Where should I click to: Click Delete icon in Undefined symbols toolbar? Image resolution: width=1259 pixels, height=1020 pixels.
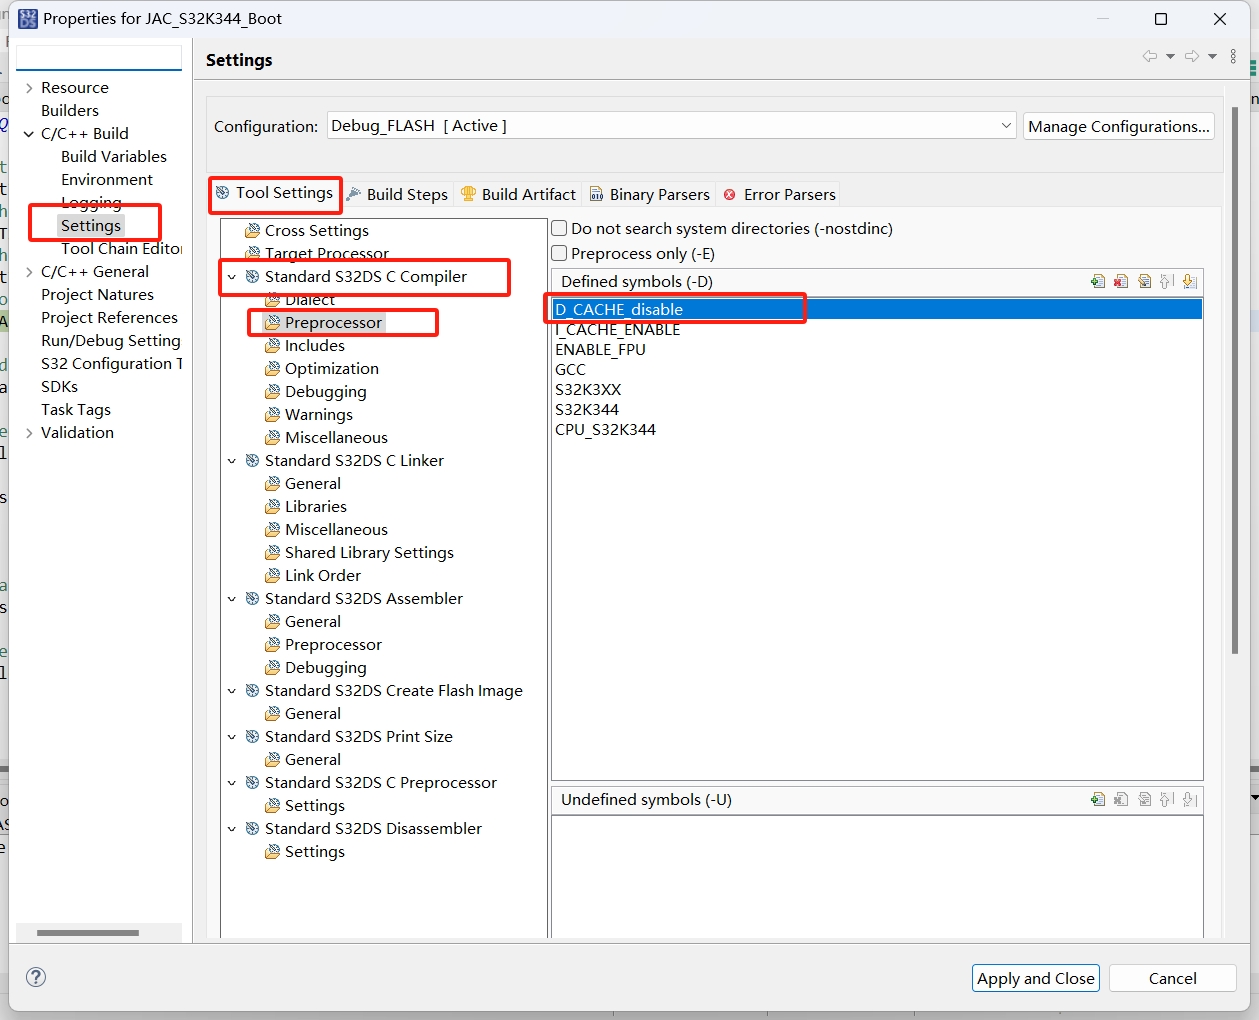(x=1121, y=799)
